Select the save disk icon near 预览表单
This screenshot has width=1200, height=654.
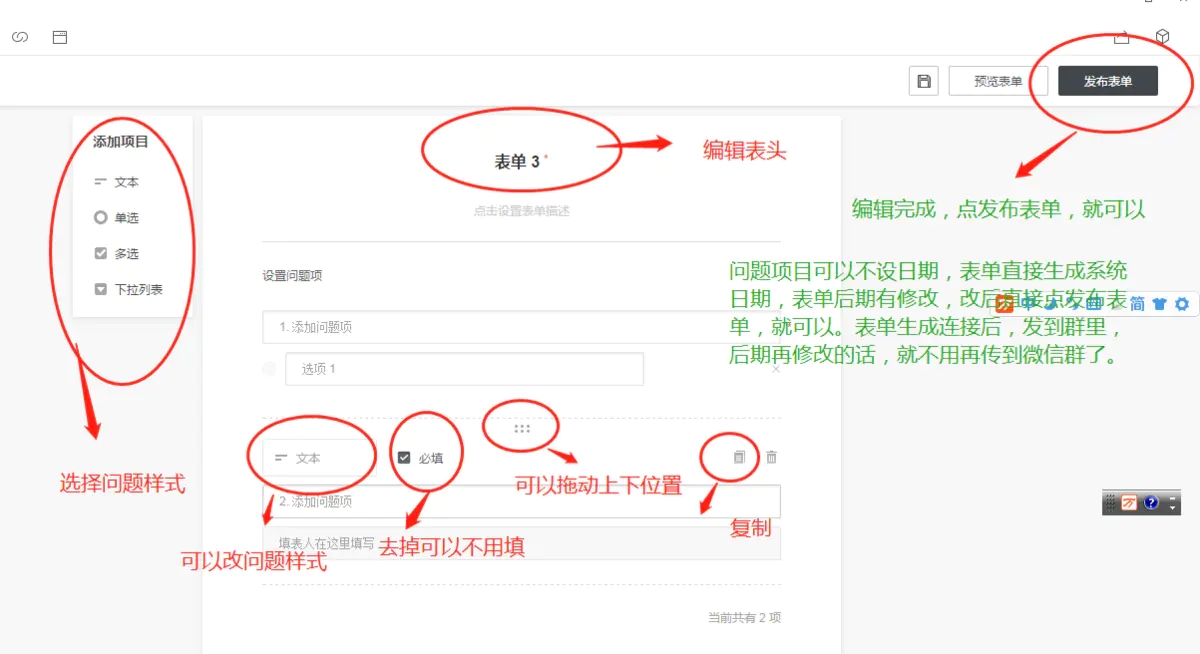(x=922, y=80)
